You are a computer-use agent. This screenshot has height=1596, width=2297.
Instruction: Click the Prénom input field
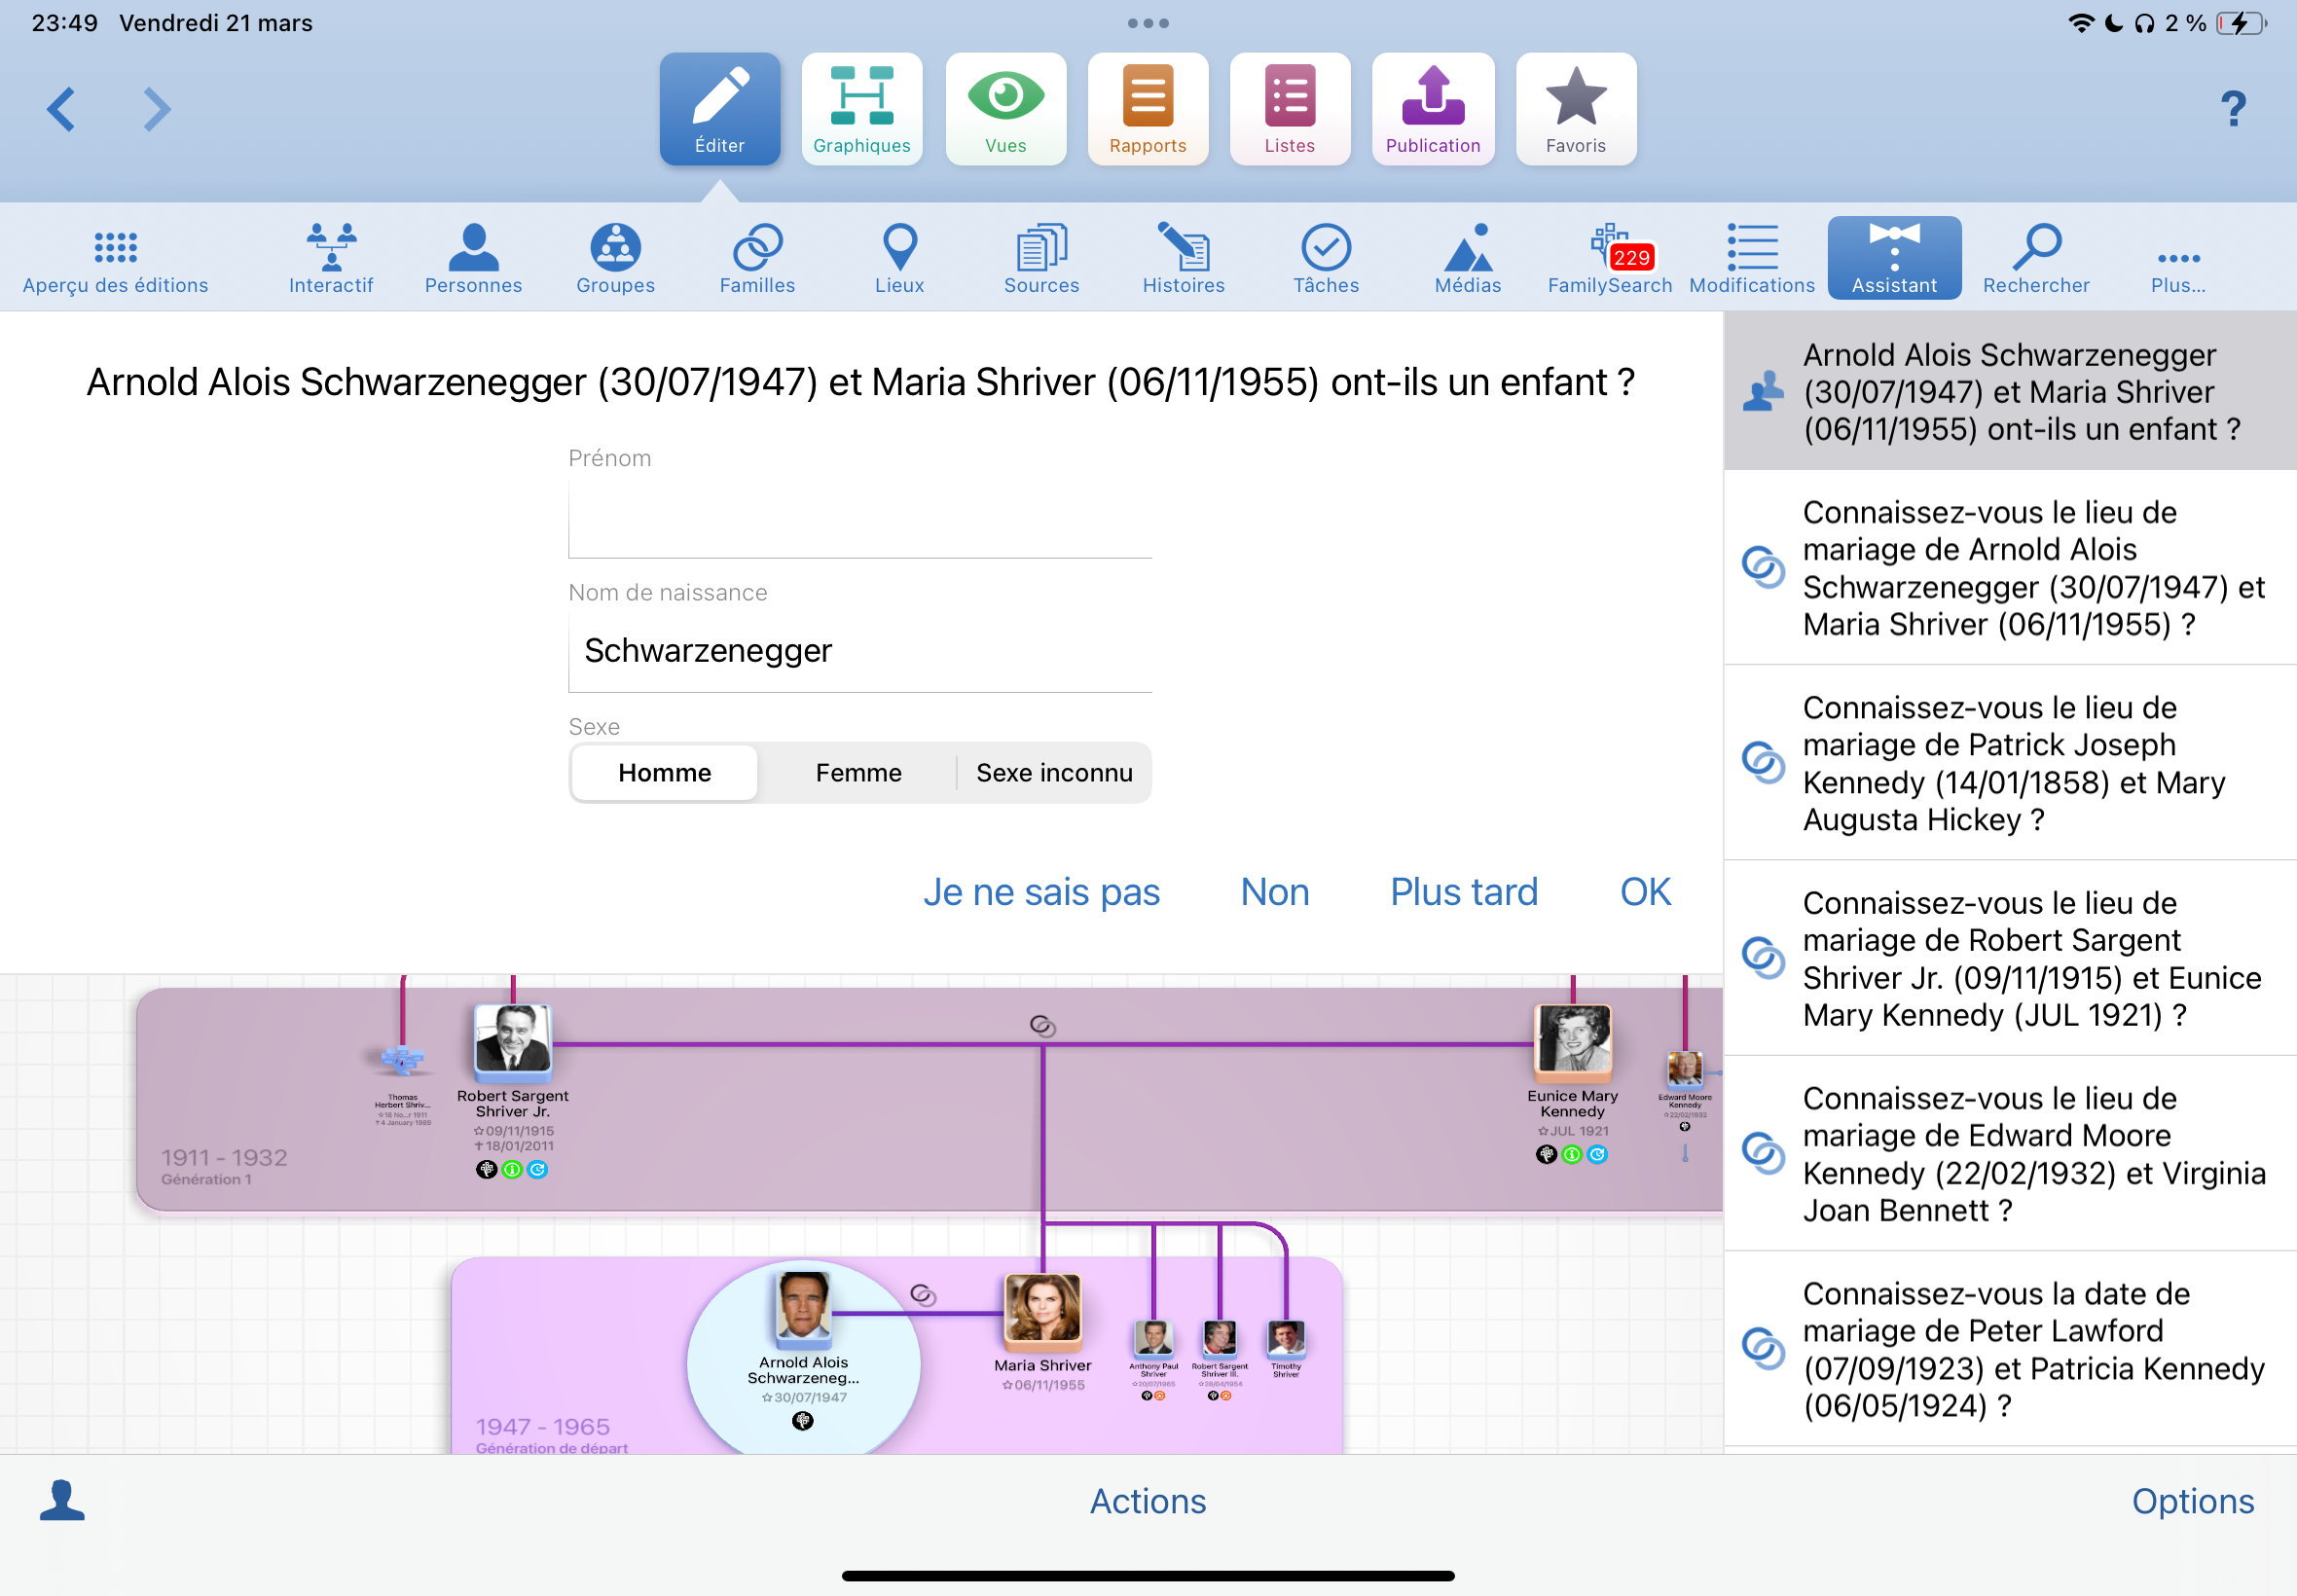tap(860, 518)
